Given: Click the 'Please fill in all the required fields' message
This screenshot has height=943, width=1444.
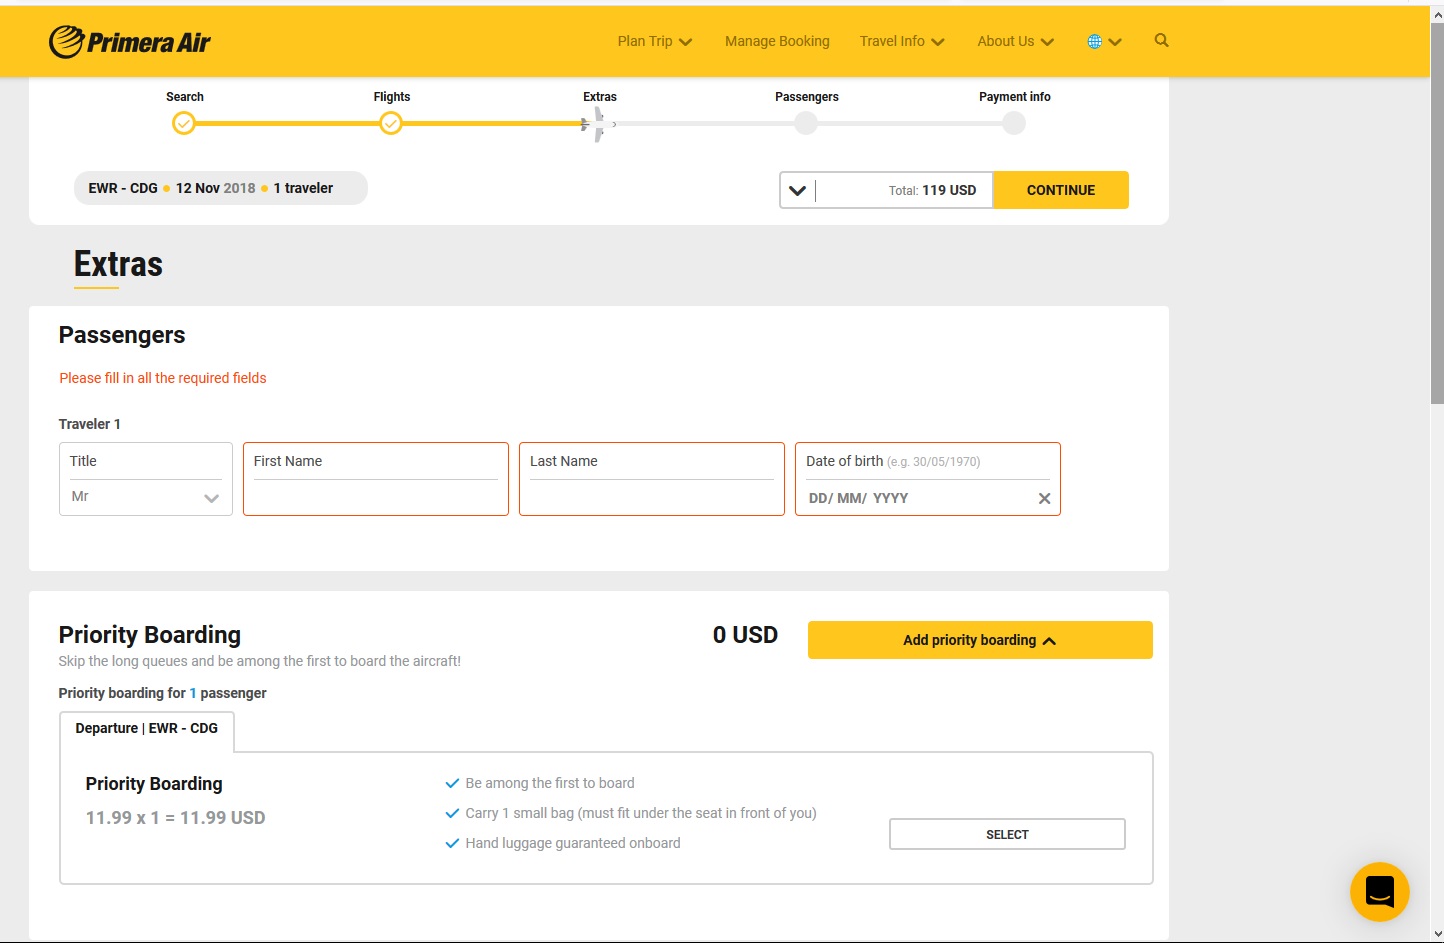Looking at the screenshot, I should tap(163, 378).
